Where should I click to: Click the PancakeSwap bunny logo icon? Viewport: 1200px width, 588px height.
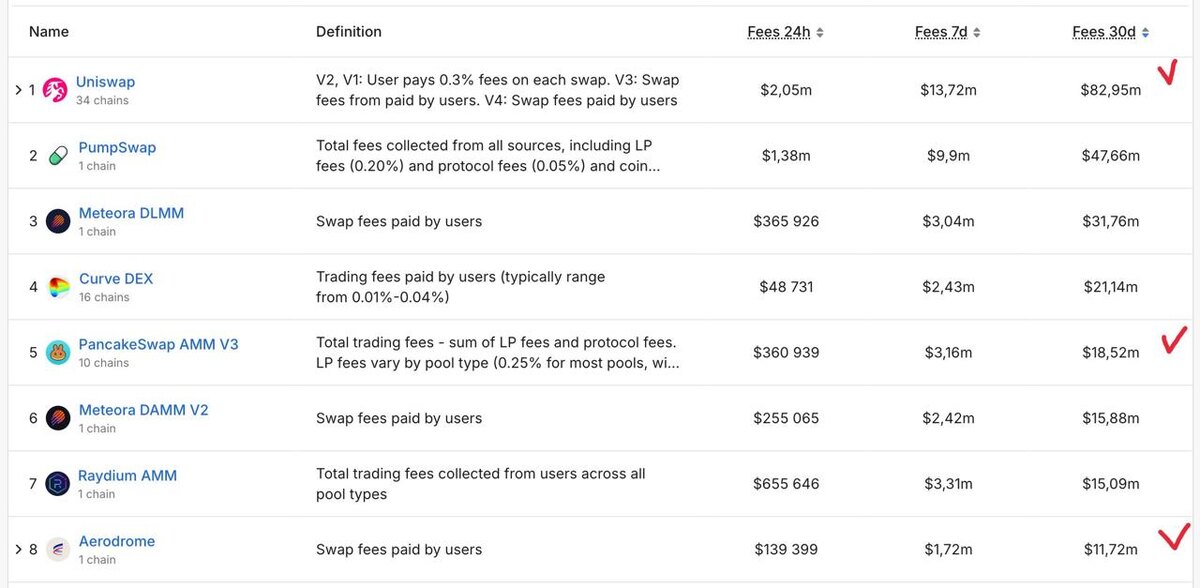(58, 352)
